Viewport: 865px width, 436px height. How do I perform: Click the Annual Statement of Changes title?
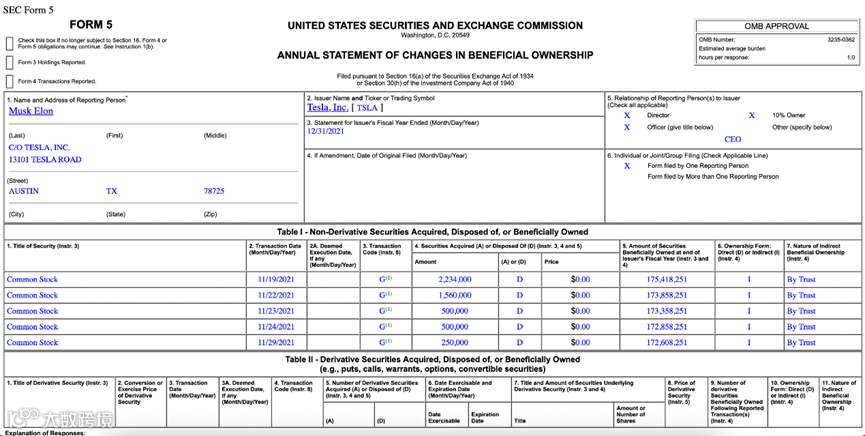435,55
